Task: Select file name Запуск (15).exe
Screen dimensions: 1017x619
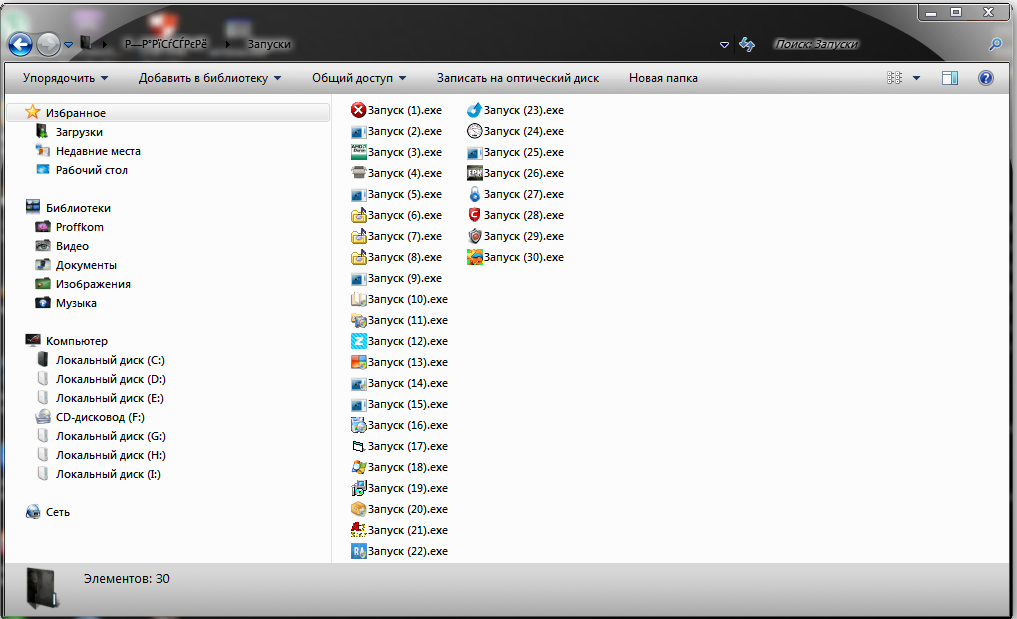Action: click(x=407, y=404)
